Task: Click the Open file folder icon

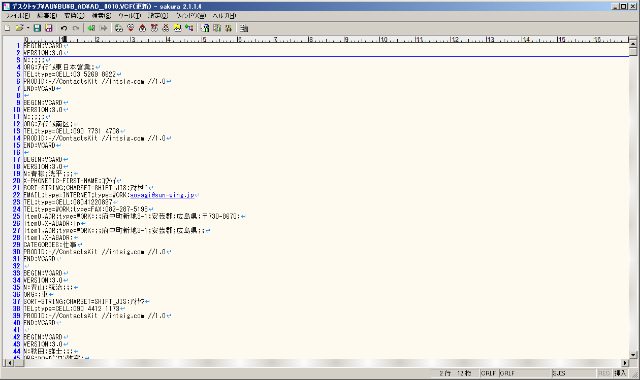Action: click(x=19, y=28)
